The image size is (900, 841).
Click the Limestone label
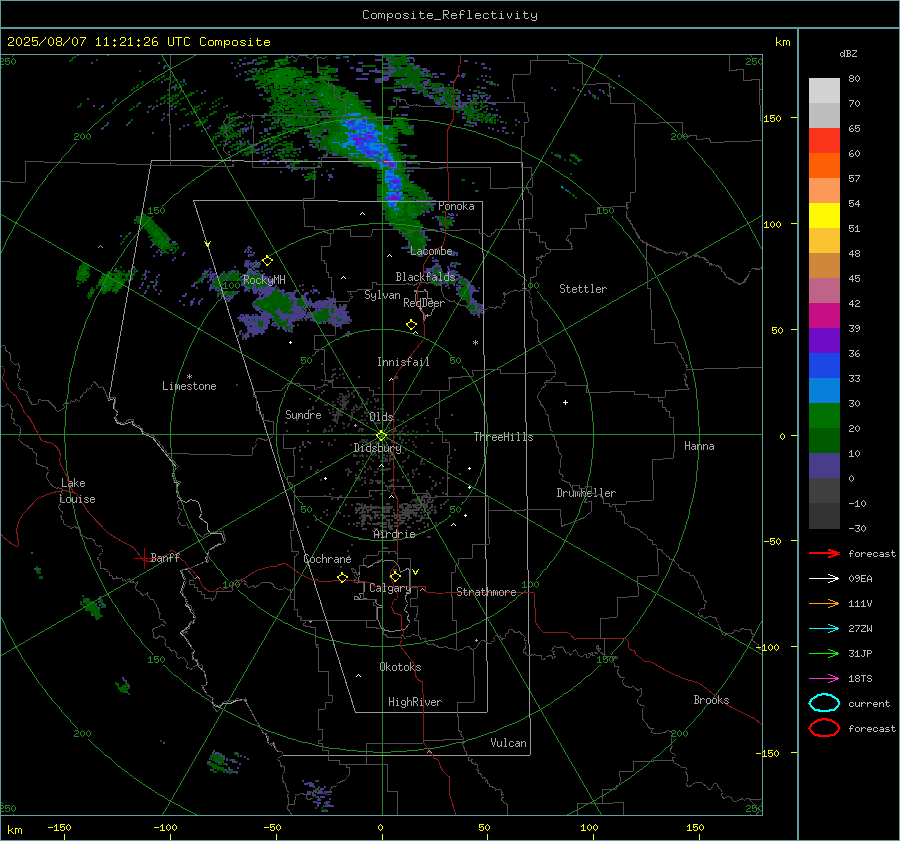point(189,386)
